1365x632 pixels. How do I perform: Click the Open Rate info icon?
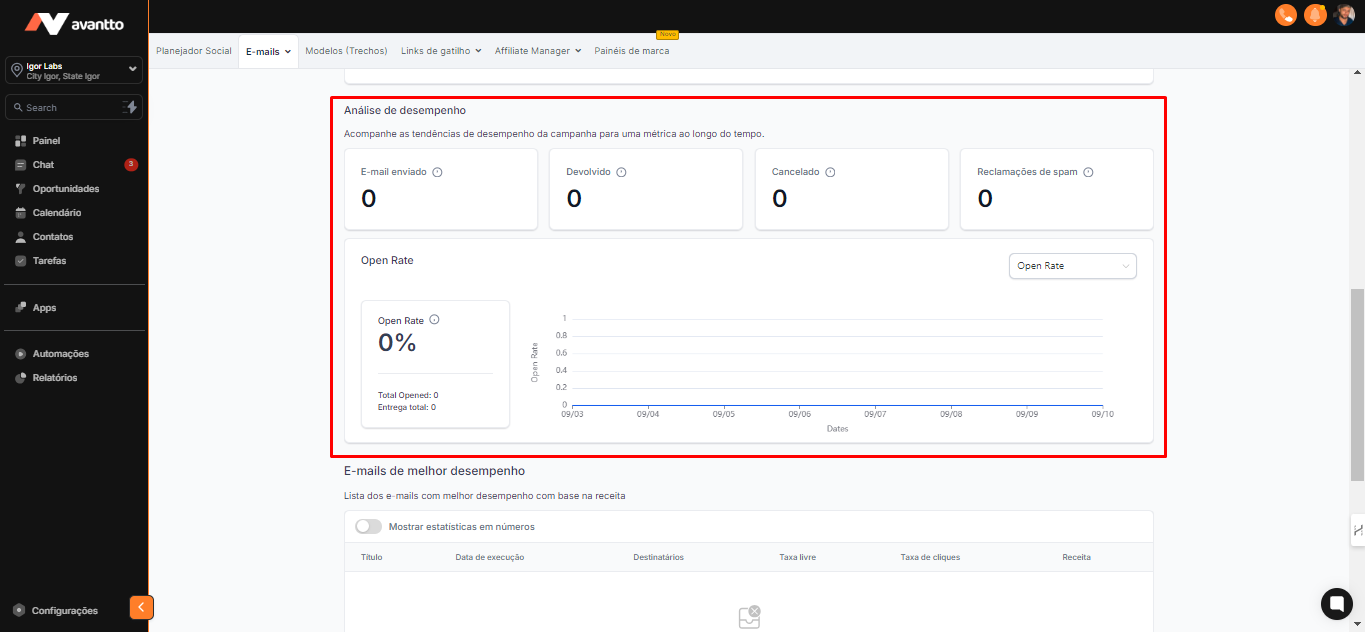click(434, 320)
